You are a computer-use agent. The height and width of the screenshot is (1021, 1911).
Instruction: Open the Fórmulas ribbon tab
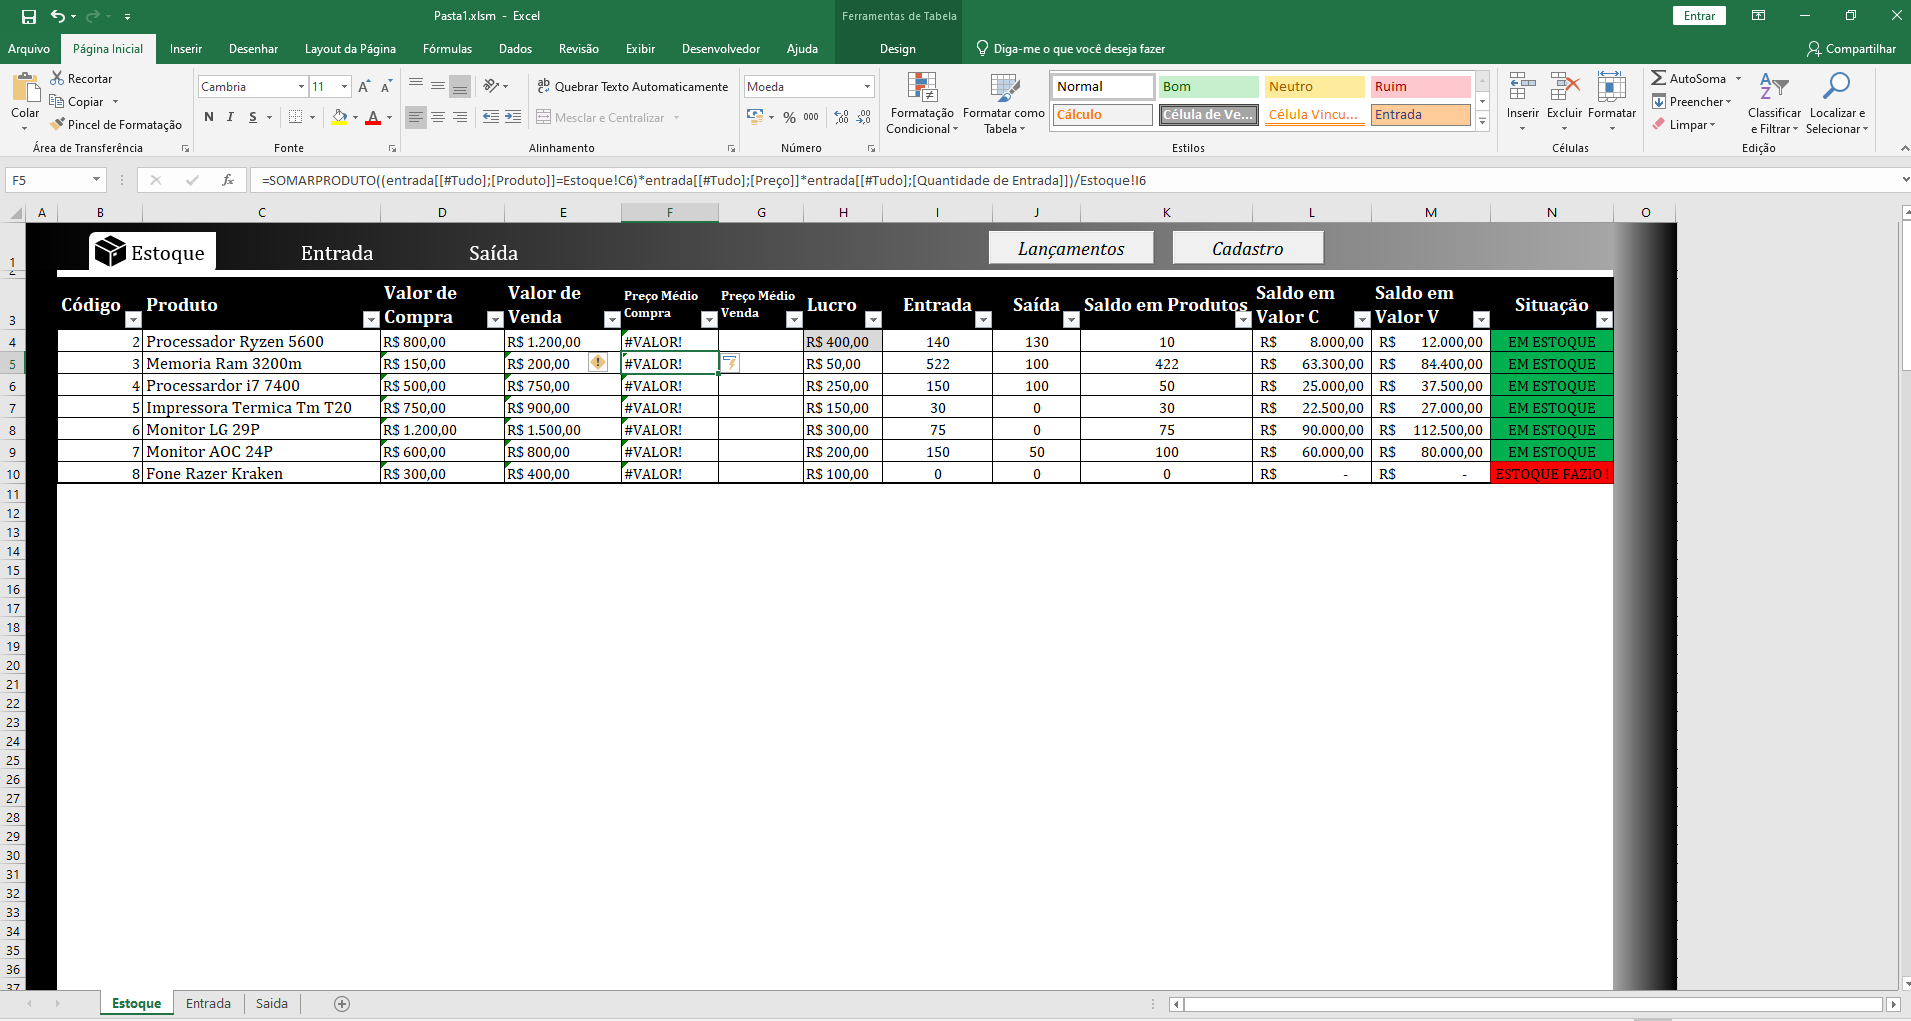click(447, 49)
